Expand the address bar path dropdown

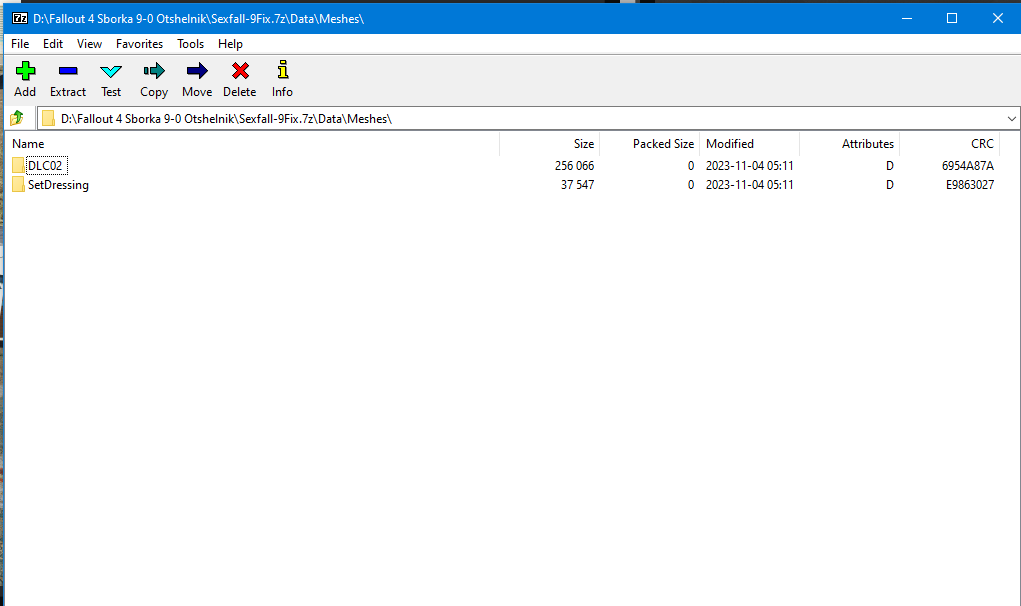click(x=1010, y=119)
